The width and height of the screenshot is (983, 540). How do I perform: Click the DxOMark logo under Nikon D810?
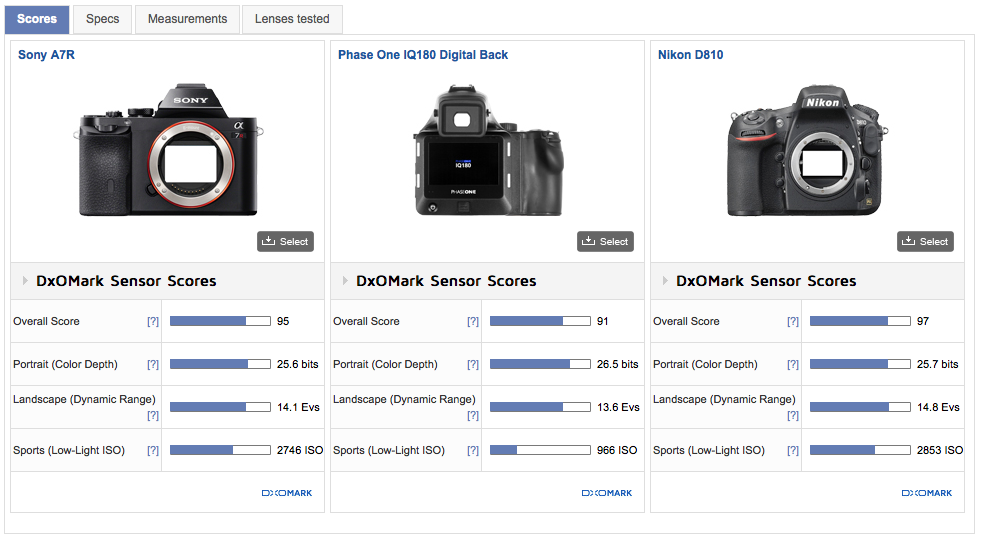click(x=927, y=493)
